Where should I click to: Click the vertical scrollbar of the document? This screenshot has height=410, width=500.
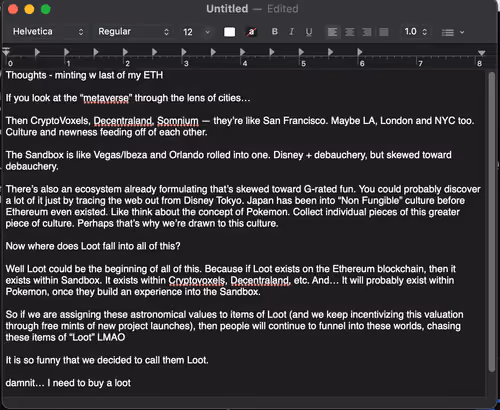492,222
